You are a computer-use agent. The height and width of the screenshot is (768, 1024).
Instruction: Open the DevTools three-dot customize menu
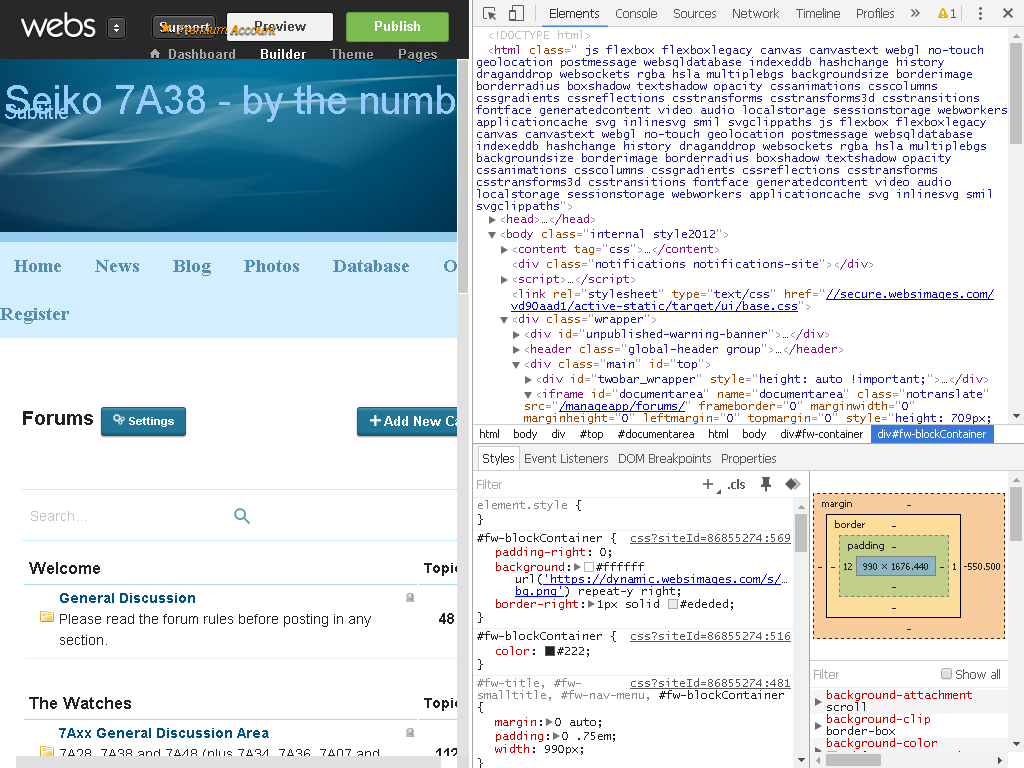point(980,13)
